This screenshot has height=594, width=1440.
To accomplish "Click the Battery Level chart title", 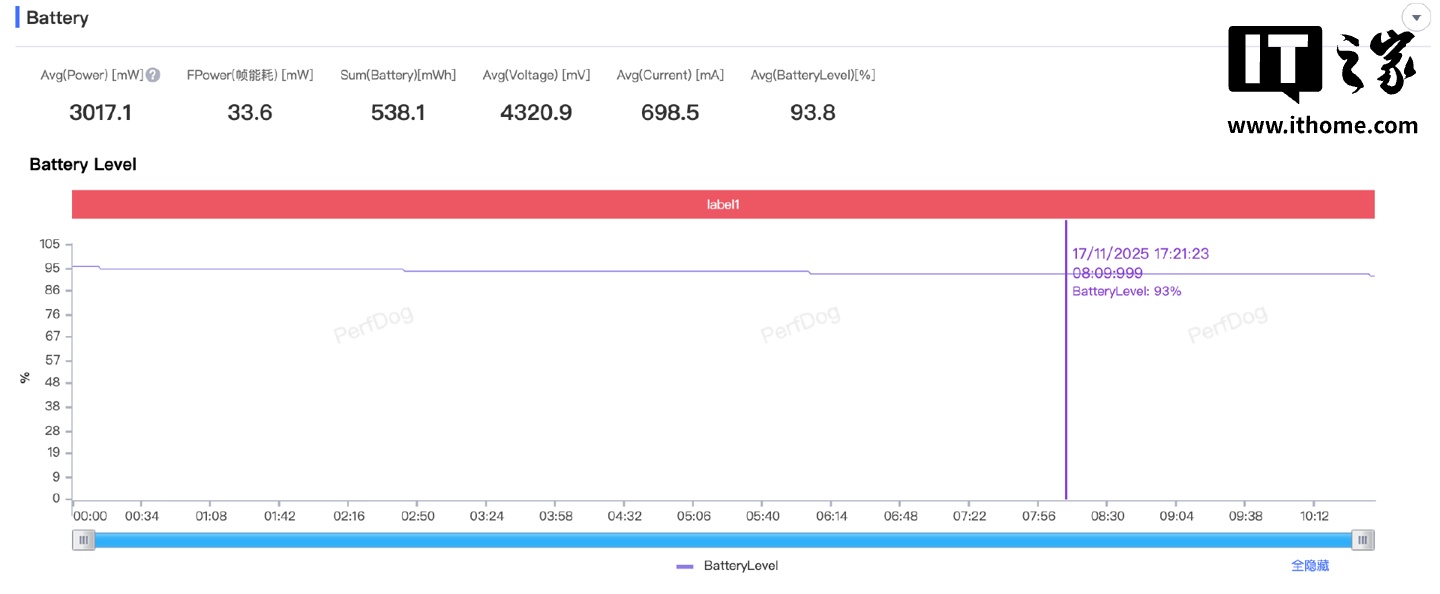I will [x=83, y=164].
